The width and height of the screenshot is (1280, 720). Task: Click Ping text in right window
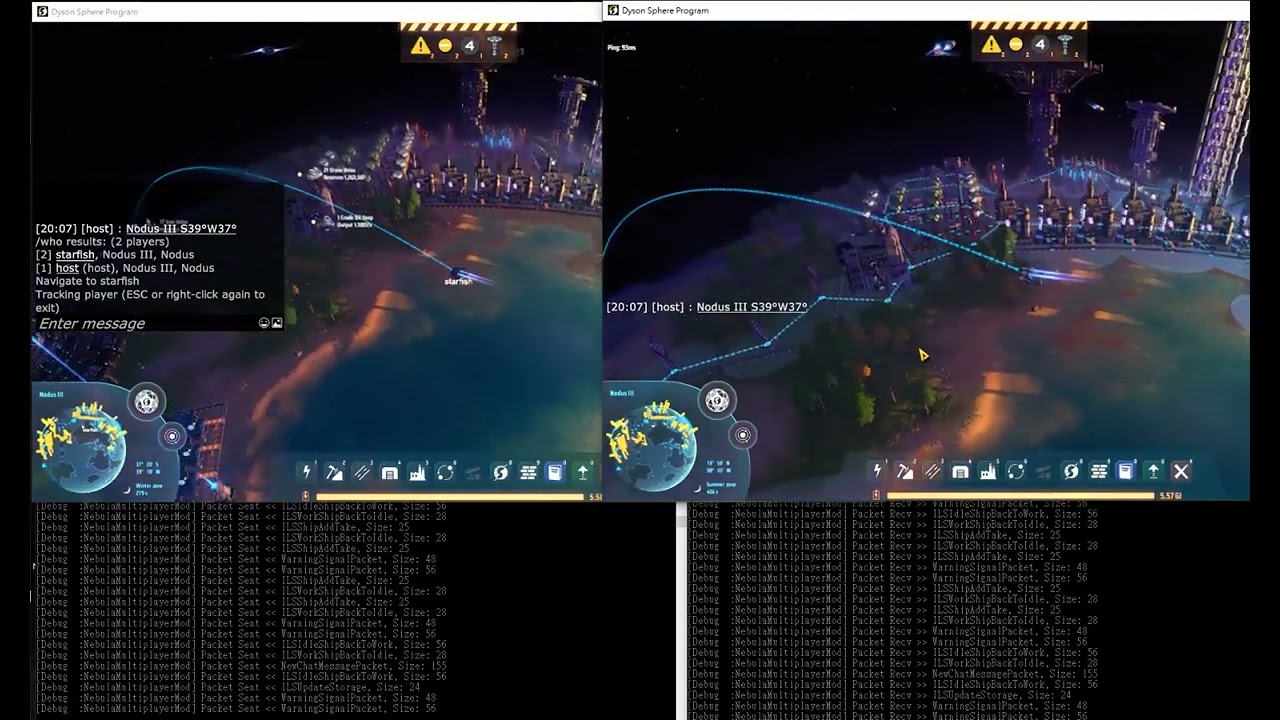pyautogui.click(x=621, y=47)
